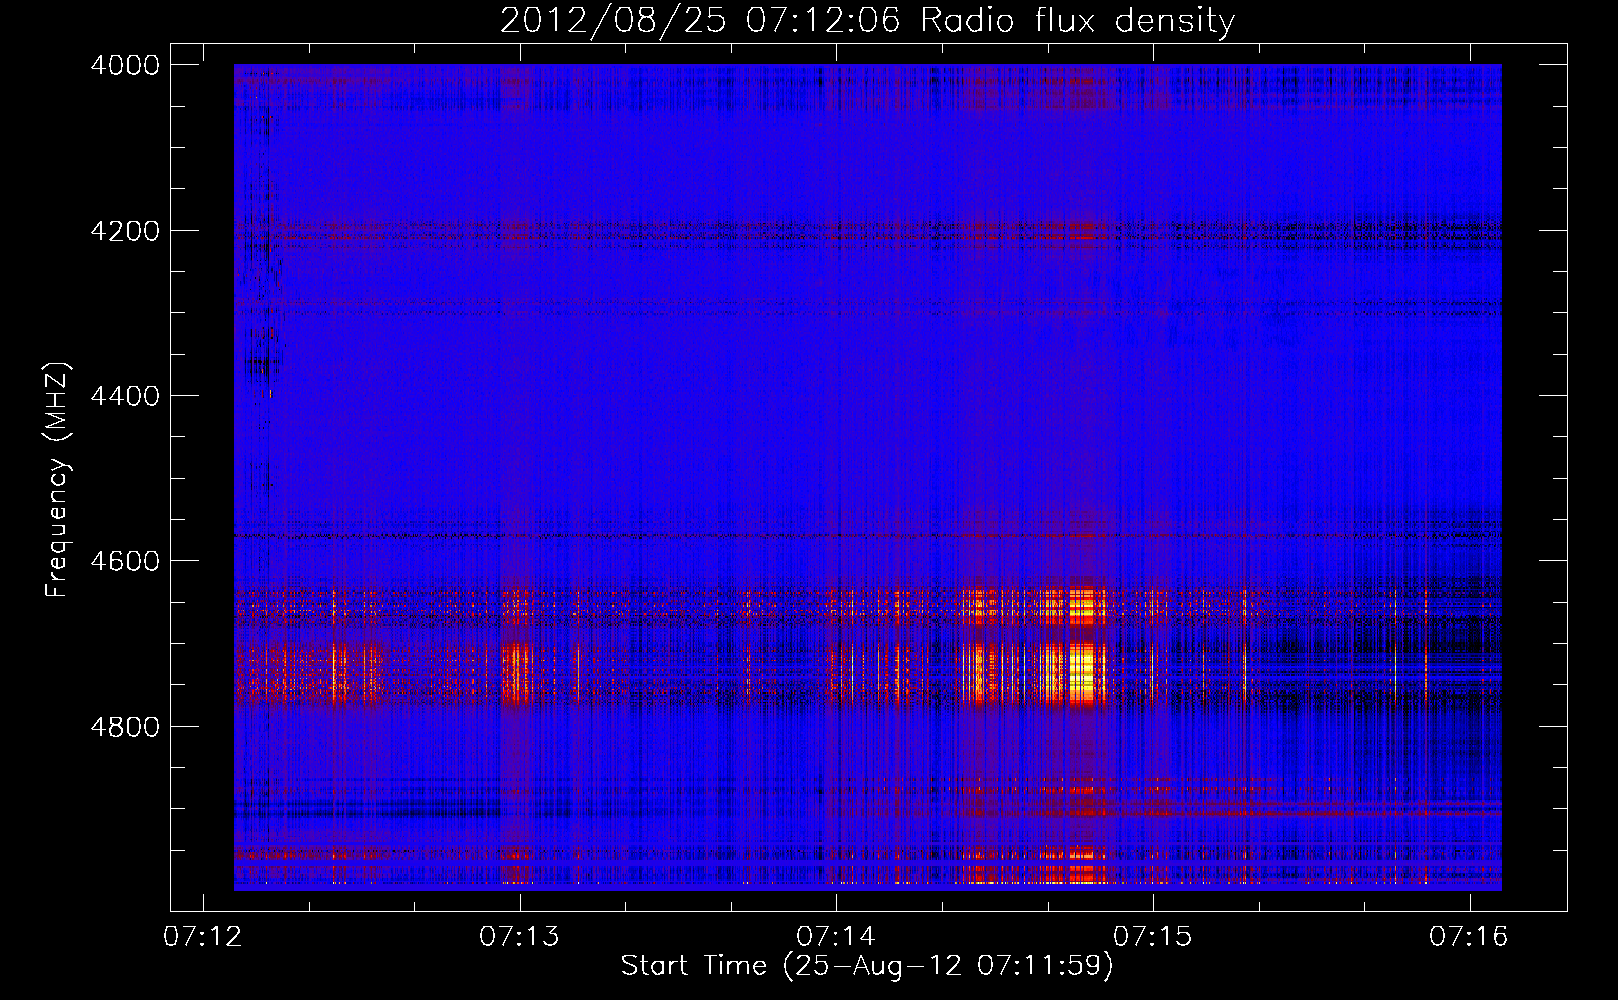Select the 4800 frequency tick label
The image size is (1618, 1000).
coord(125,727)
